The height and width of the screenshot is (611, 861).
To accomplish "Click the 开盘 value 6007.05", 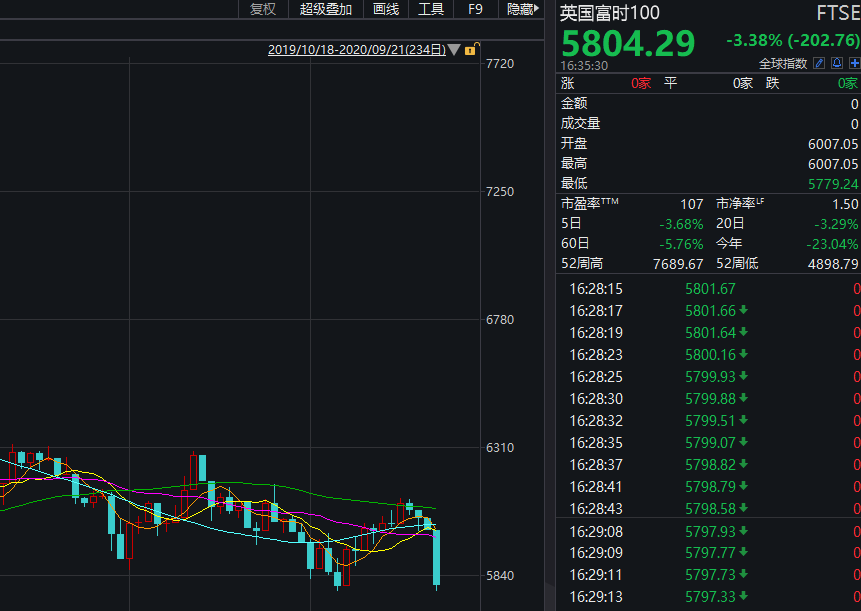I will [x=832, y=144].
